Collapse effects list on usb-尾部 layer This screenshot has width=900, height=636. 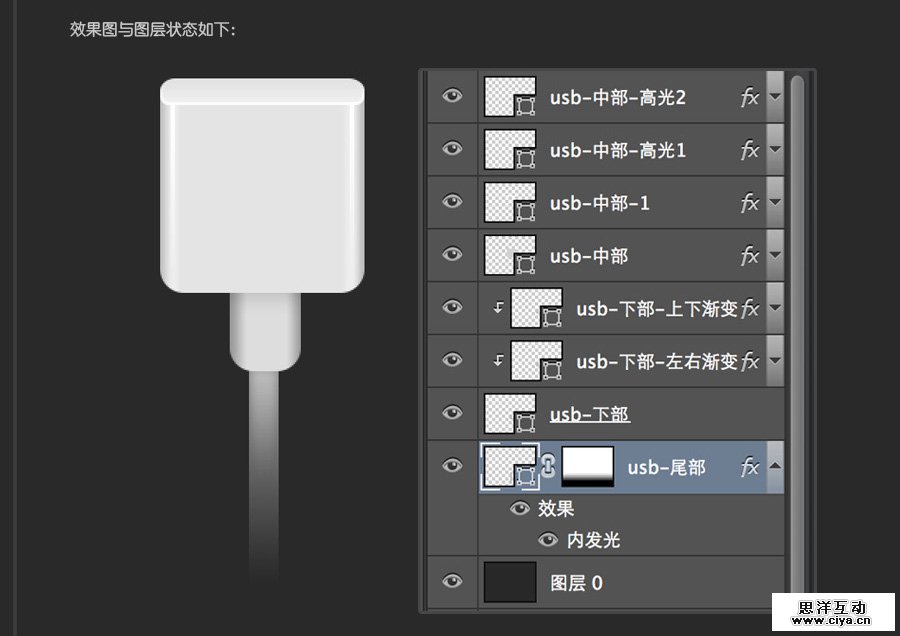(x=775, y=467)
